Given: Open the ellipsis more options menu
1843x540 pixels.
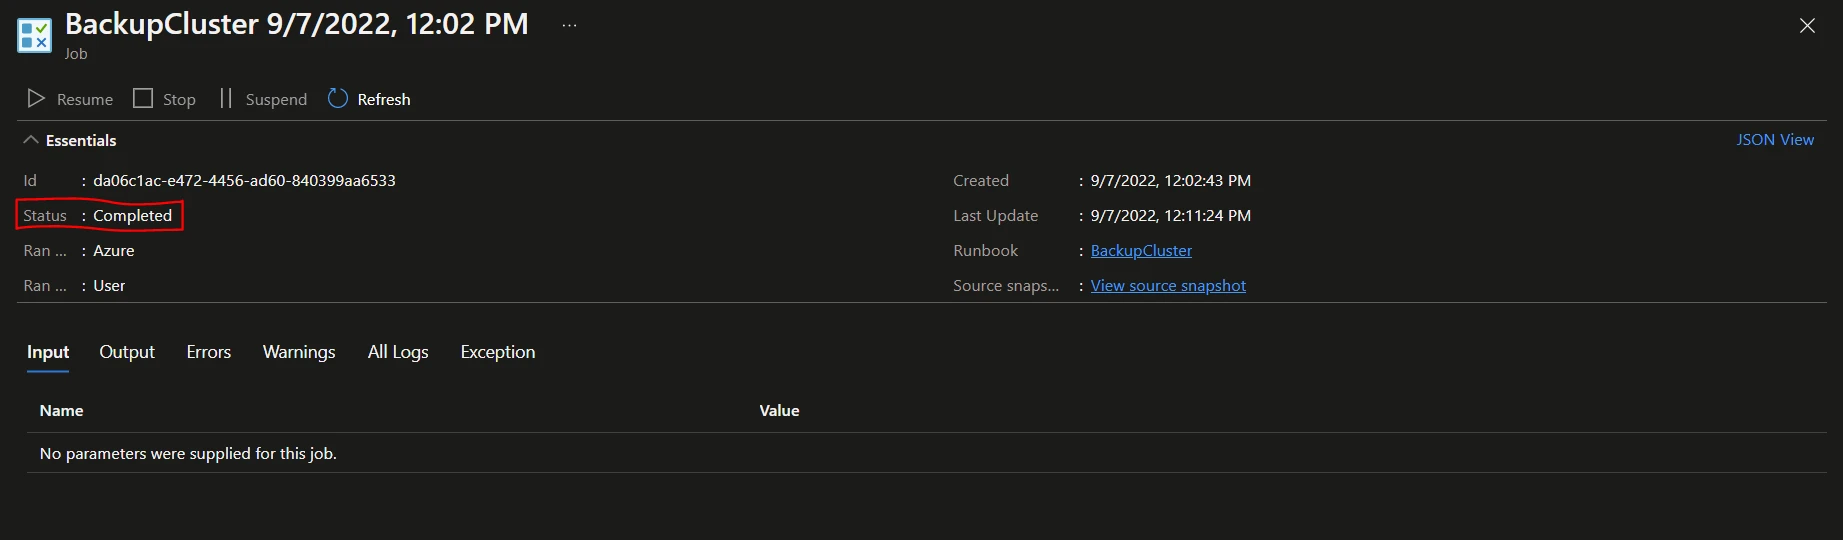Looking at the screenshot, I should pos(569,26).
